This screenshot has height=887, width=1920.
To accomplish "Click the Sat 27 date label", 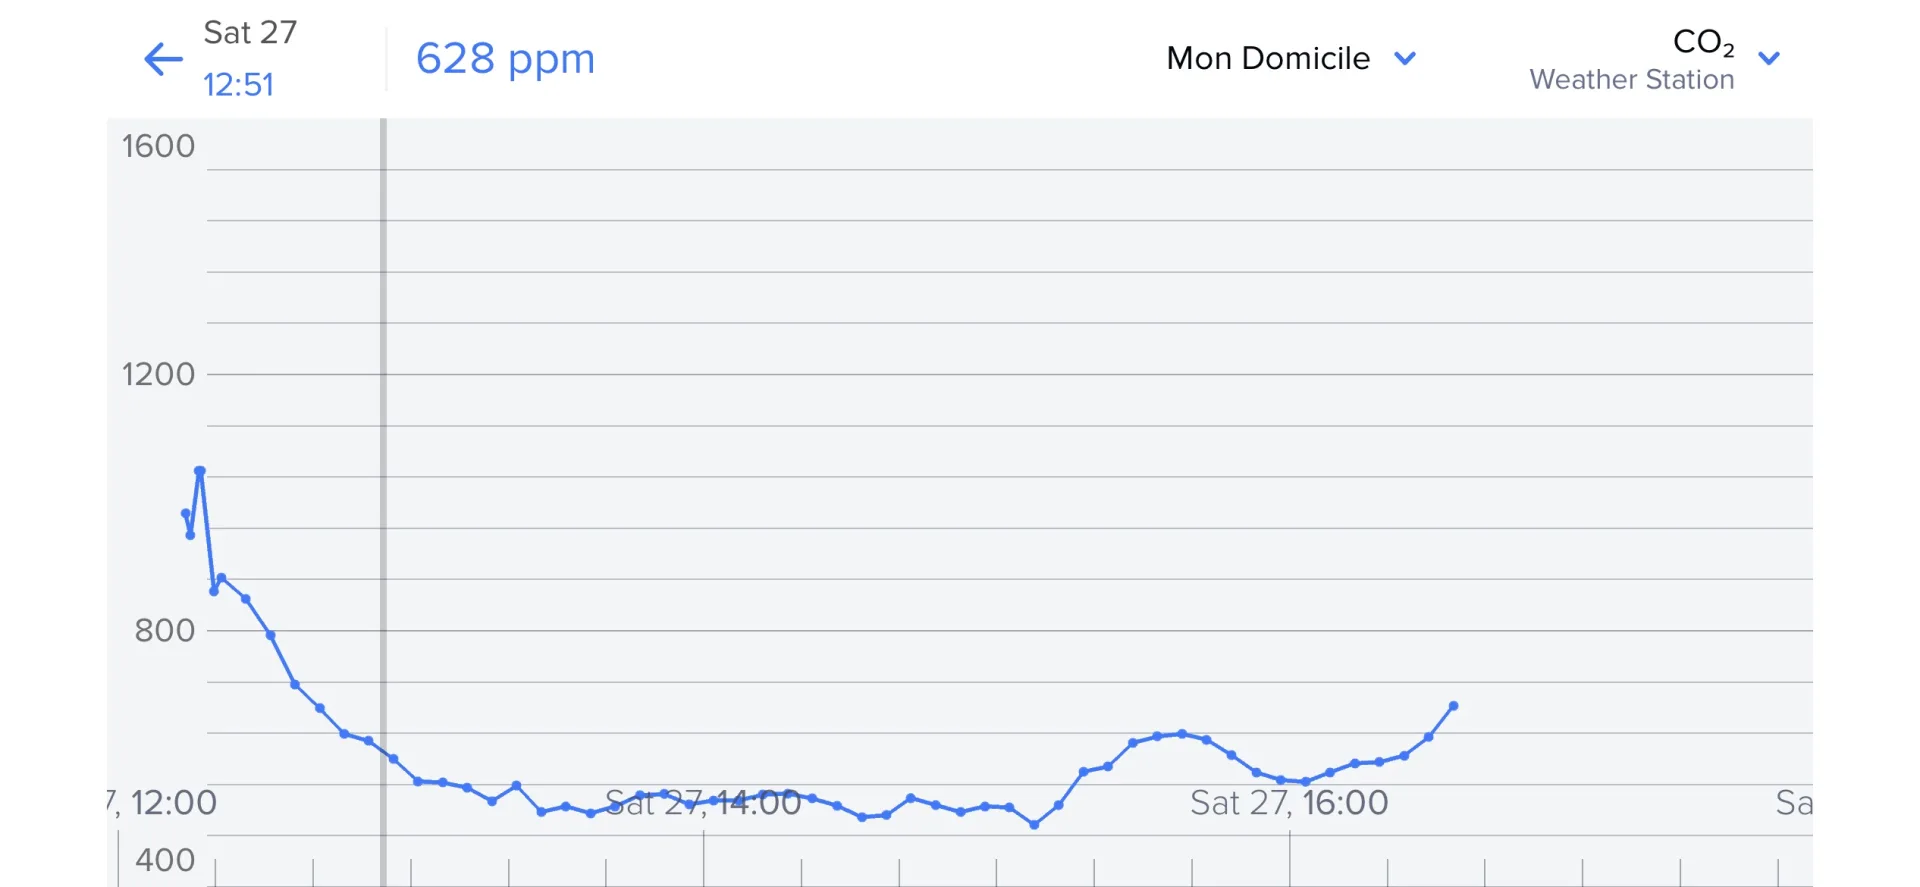I will [x=250, y=33].
